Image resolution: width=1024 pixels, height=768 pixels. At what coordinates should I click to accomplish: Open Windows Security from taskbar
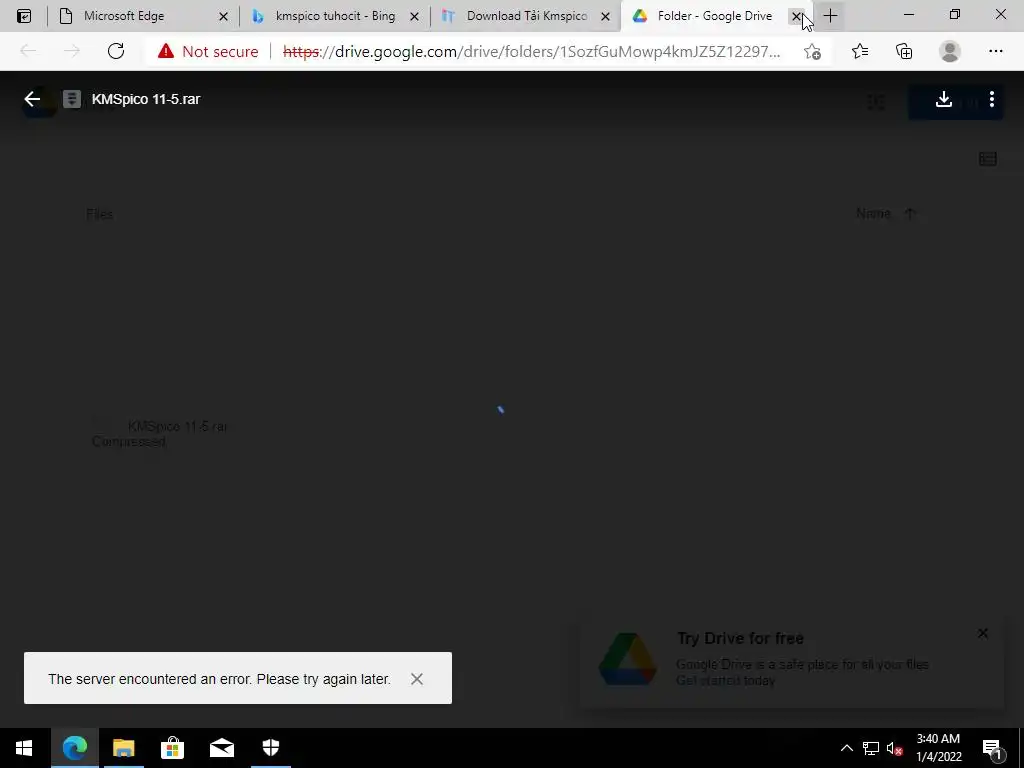270,748
